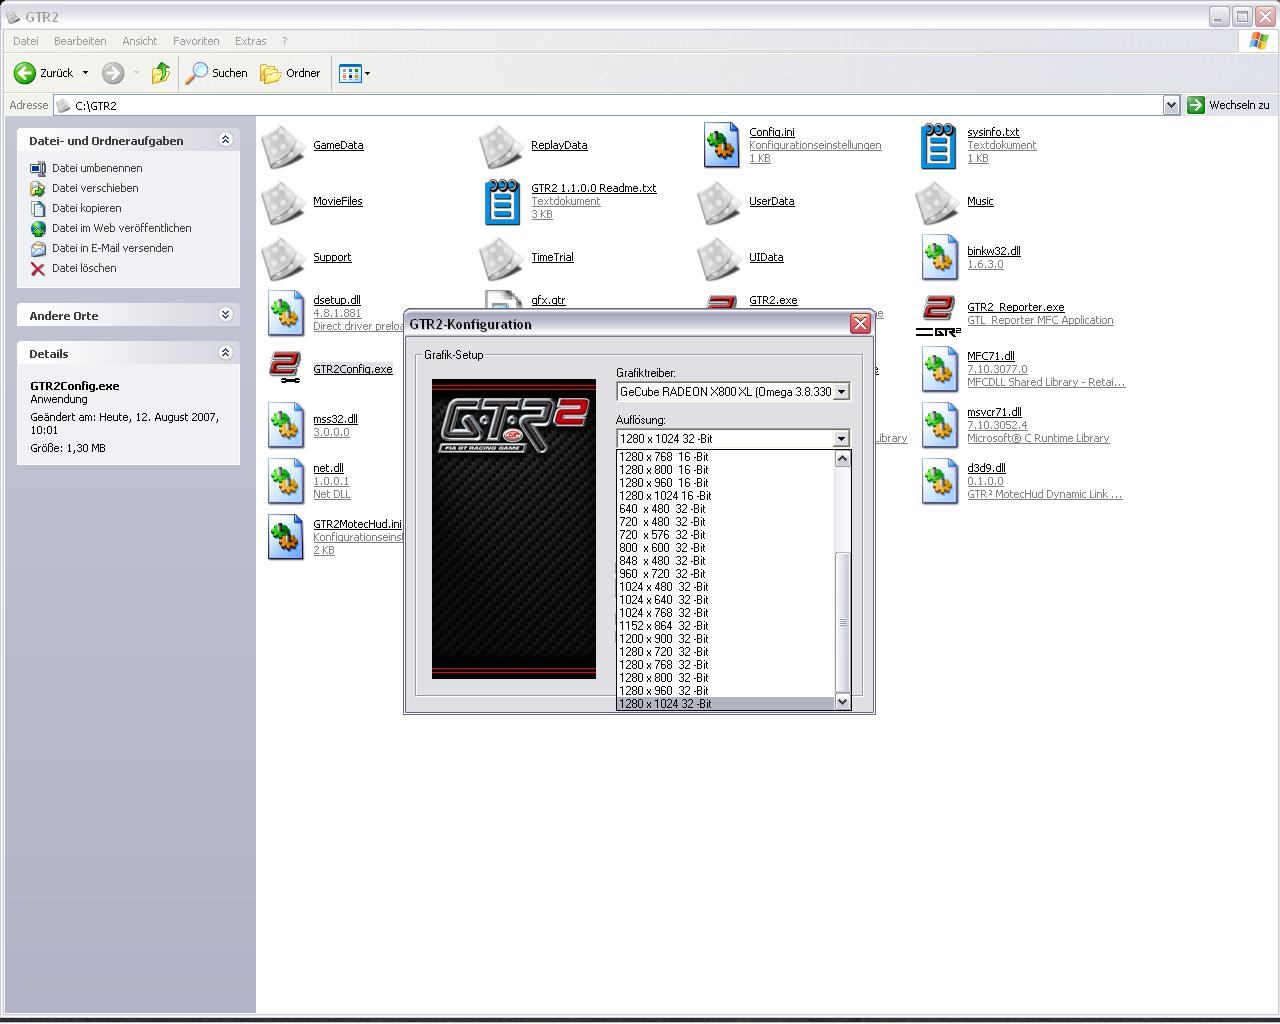The image size is (1280, 1024).
Task: Open the ? help menu
Action: click(x=284, y=41)
